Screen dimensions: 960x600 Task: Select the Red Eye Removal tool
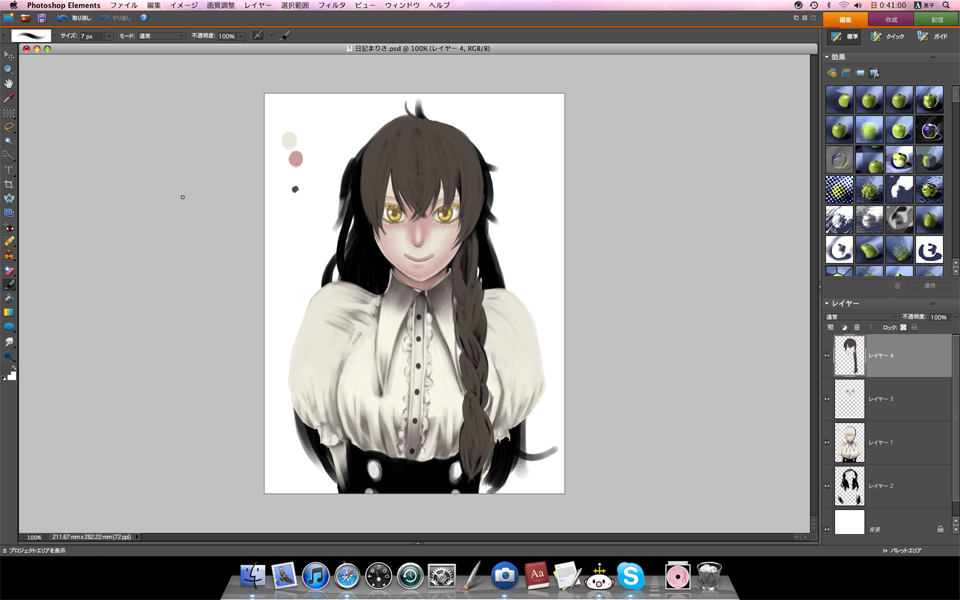tap(9, 227)
